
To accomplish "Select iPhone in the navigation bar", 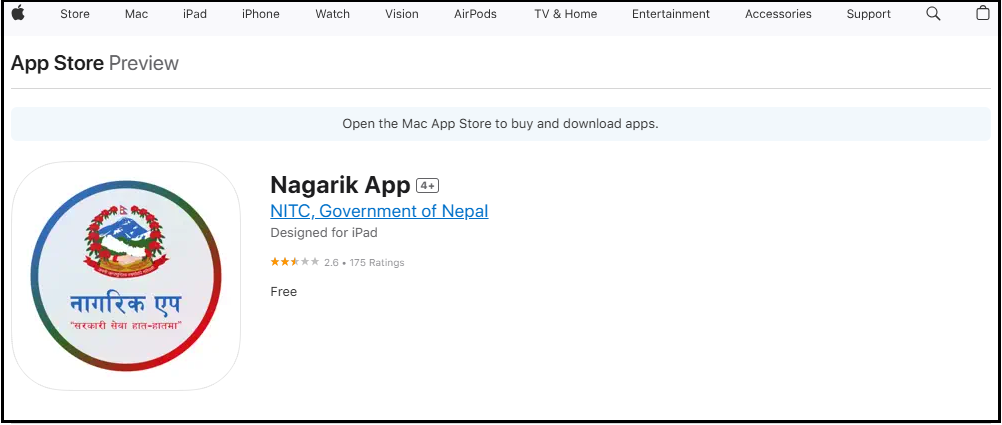I will point(261,14).
